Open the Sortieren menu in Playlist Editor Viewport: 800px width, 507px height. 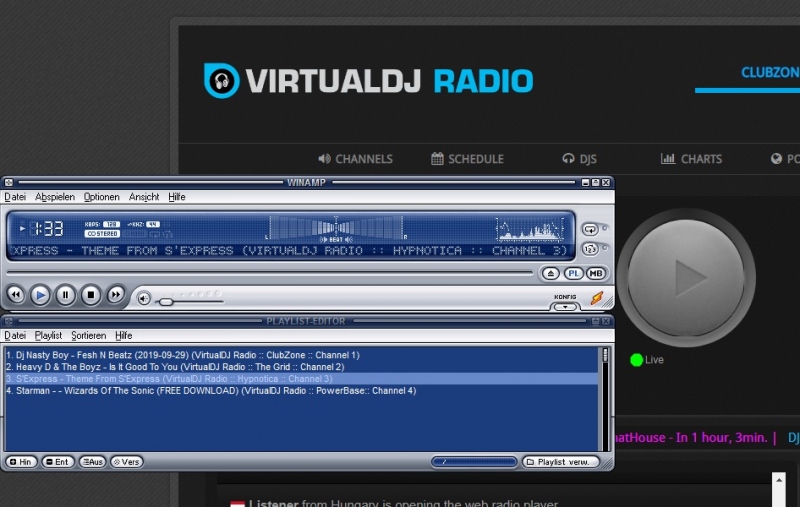coord(88,336)
